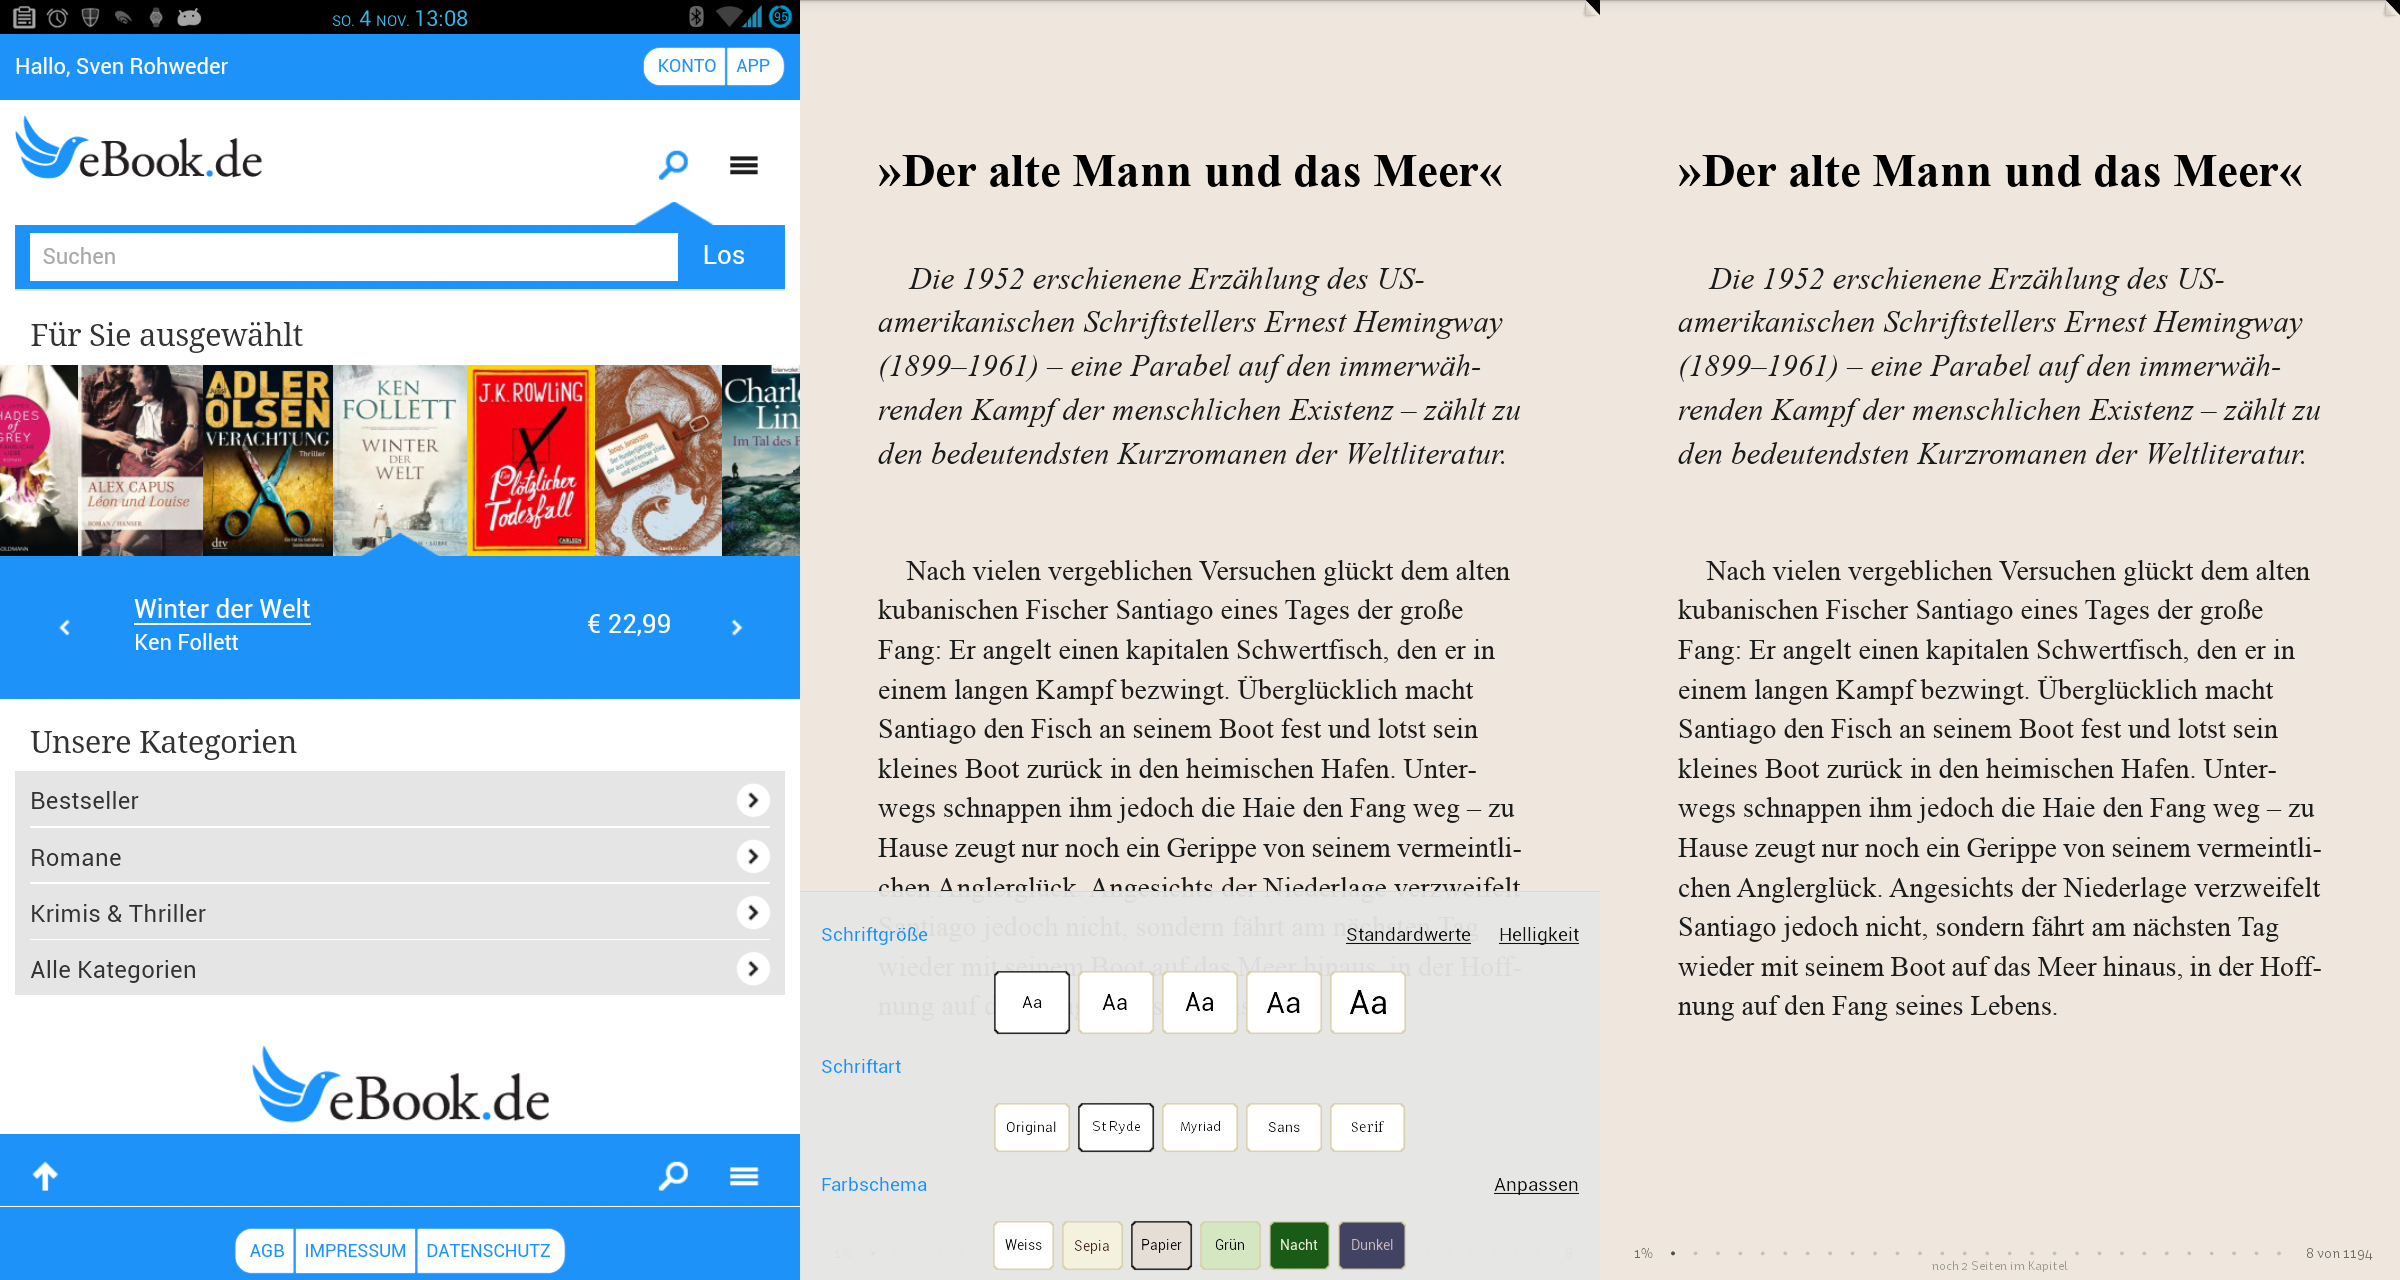This screenshot has height=1280, width=2400.
Task: Open the APP tab
Action: click(x=754, y=66)
